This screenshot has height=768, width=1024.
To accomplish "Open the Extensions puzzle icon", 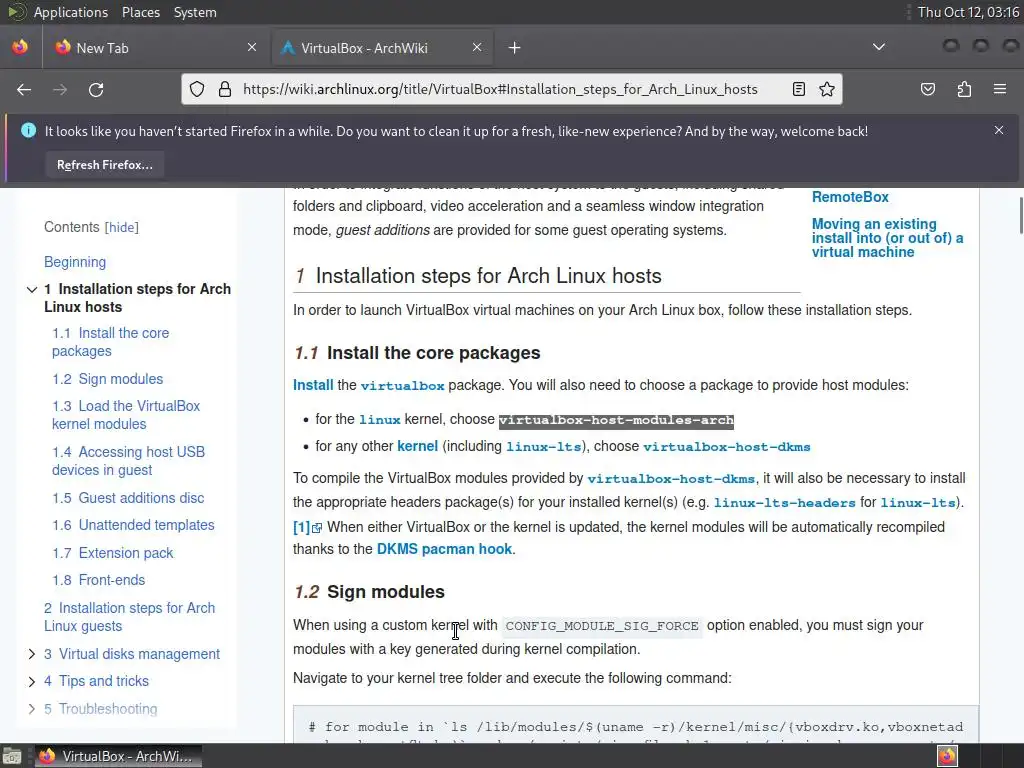I will pyautogui.click(x=964, y=89).
